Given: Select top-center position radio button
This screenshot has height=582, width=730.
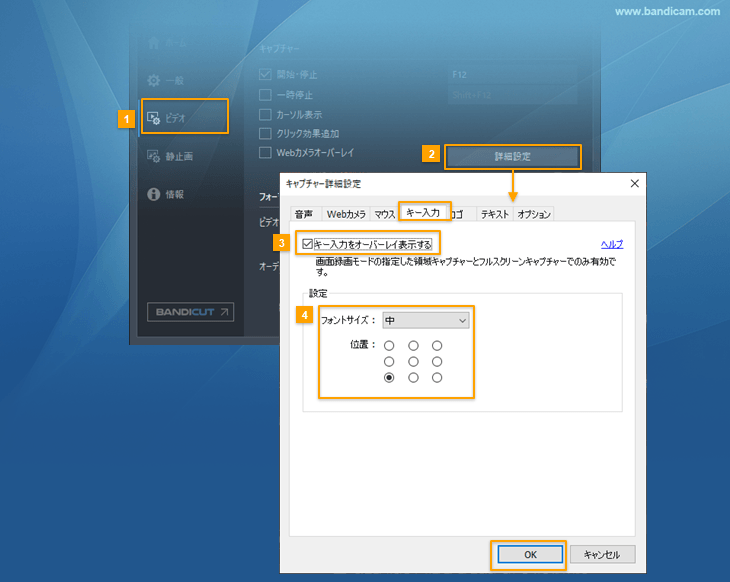Looking at the screenshot, I should click(413, 345).
